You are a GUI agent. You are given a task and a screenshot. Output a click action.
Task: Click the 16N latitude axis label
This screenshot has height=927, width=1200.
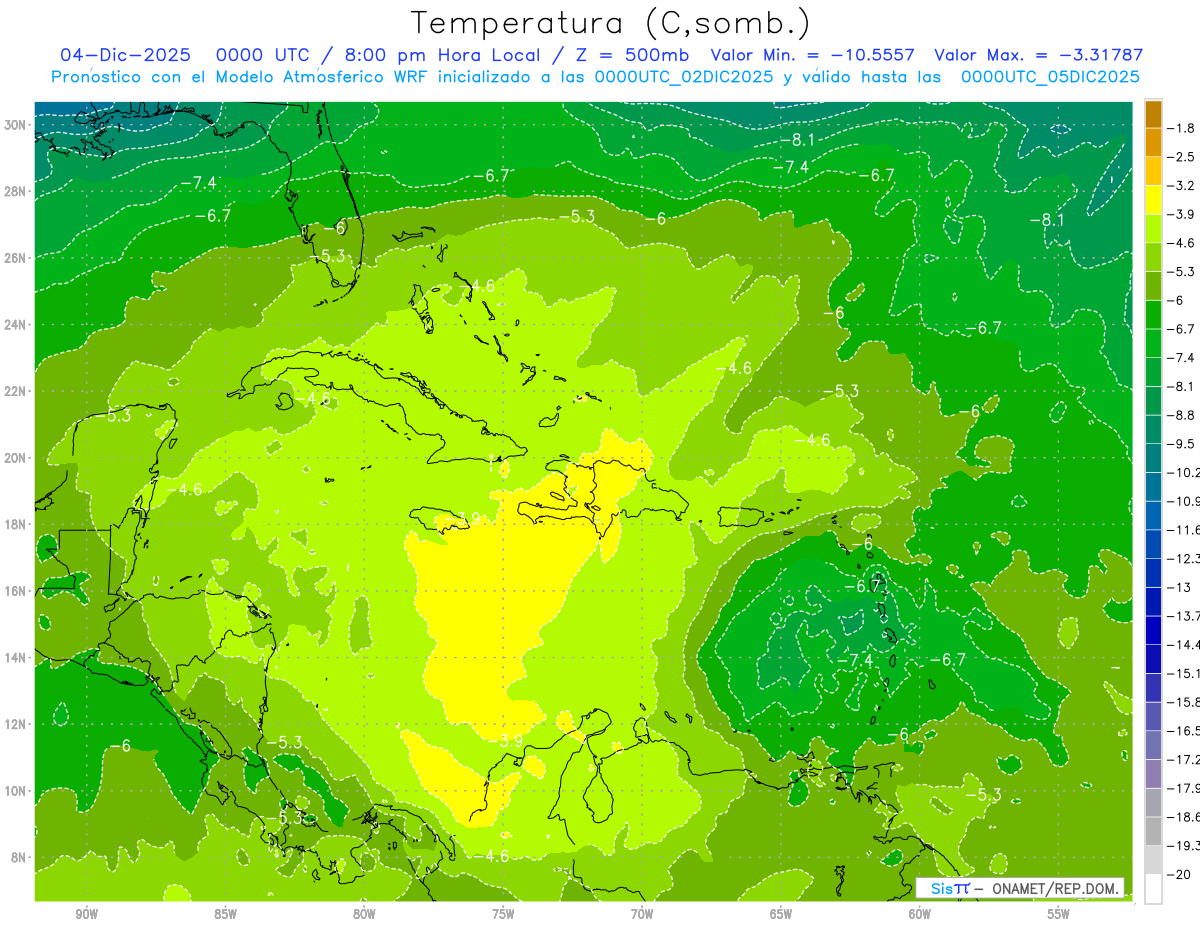coord(15,591)
